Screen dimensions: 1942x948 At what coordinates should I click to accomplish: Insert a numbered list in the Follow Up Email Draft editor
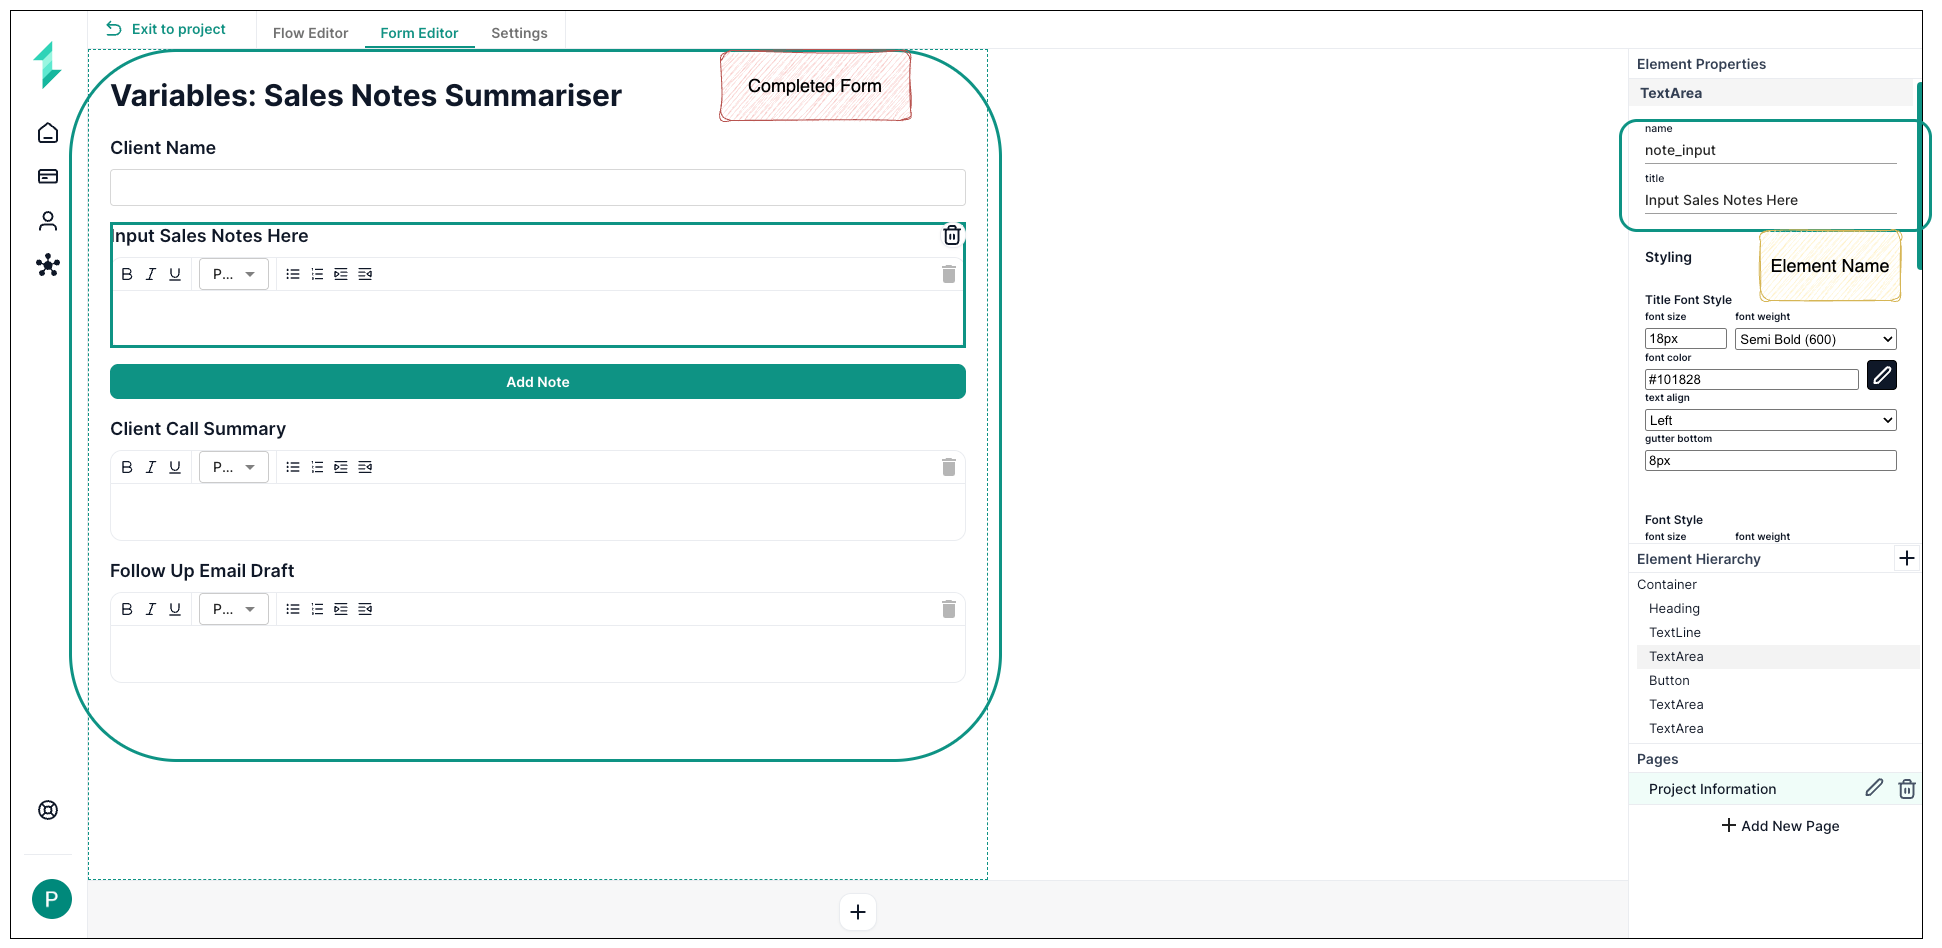[x=317, y=609]
